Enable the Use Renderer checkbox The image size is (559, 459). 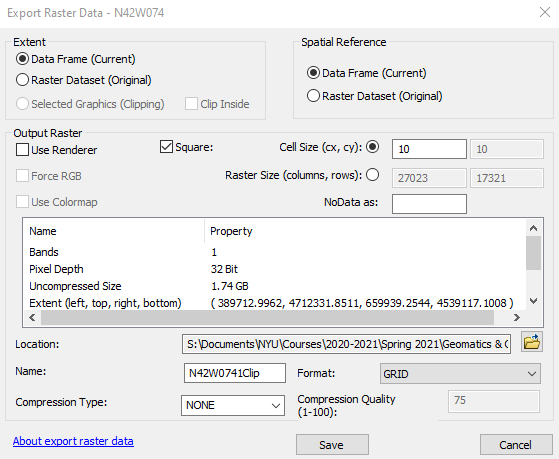[22, 150]
